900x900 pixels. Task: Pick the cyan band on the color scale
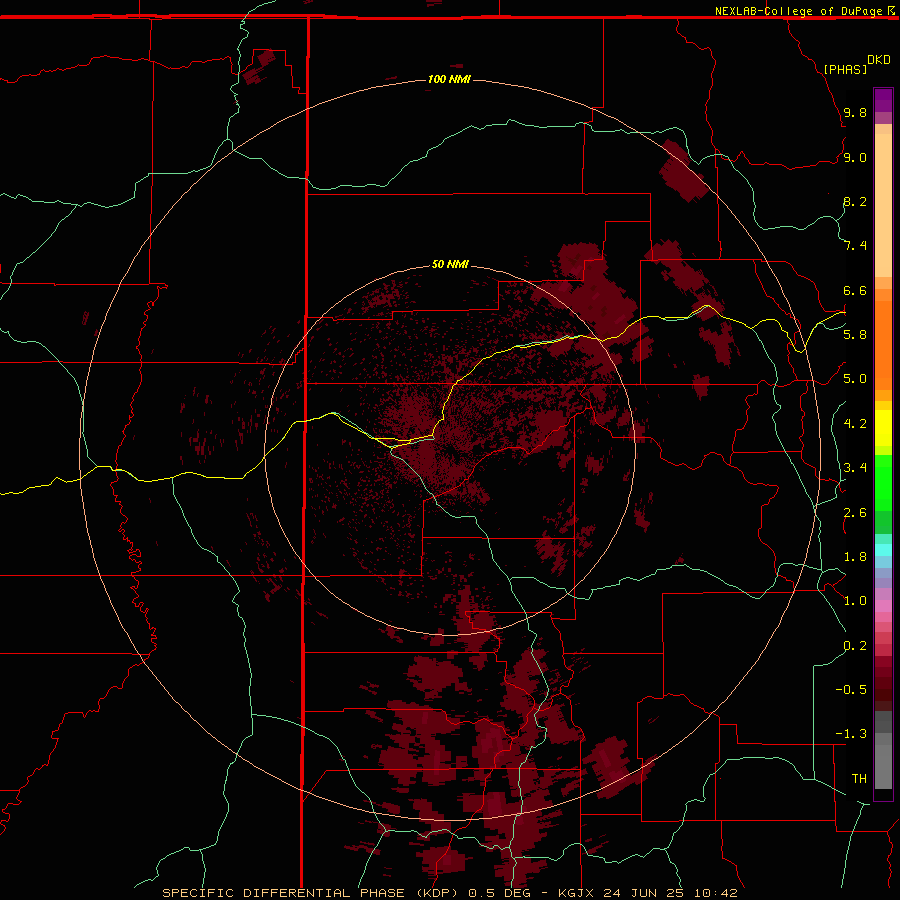(883, 550)
